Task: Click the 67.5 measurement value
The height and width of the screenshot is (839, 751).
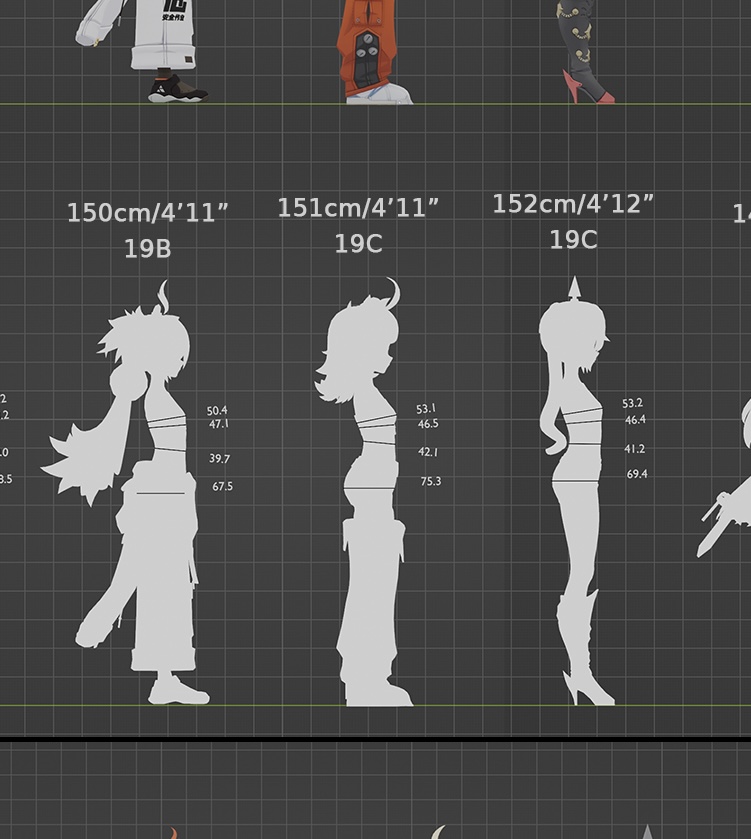Action: [x=223, y=486]
